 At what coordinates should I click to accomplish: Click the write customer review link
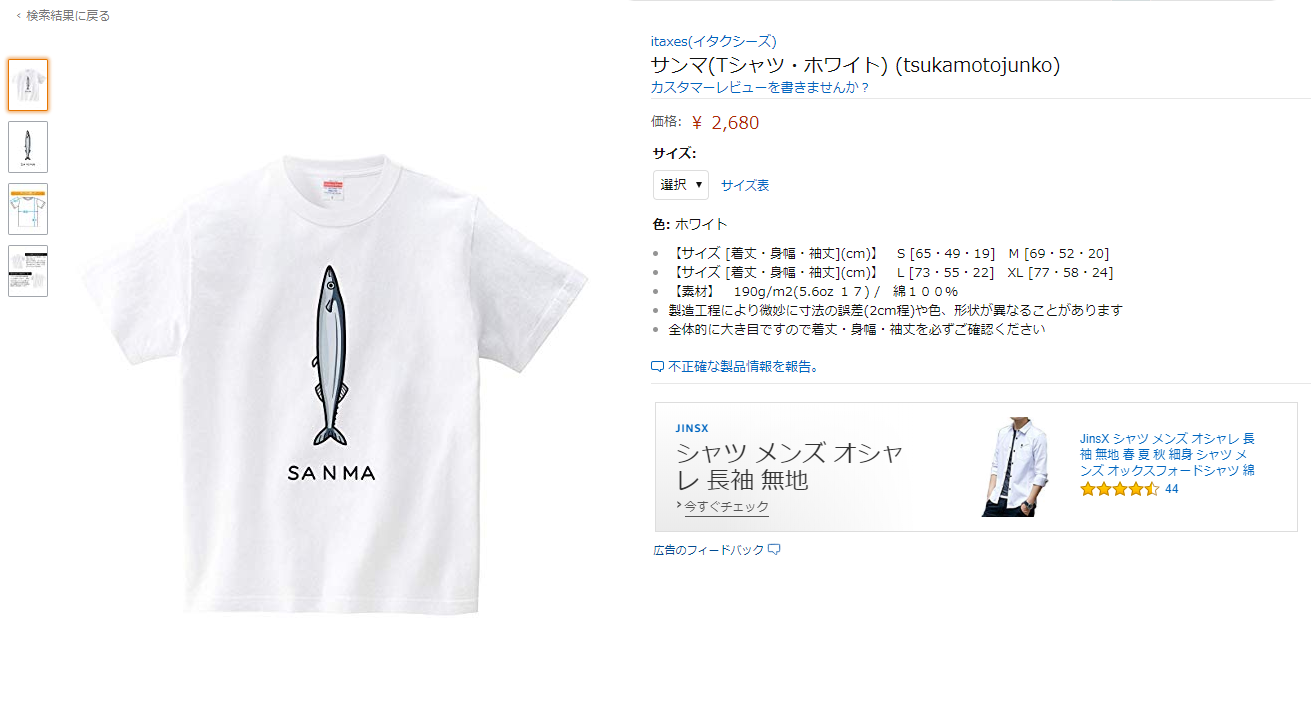760,87
